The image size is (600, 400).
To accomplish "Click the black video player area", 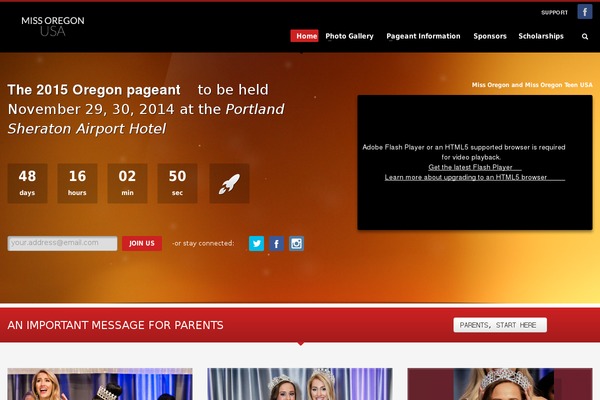I will coord(475,162).
